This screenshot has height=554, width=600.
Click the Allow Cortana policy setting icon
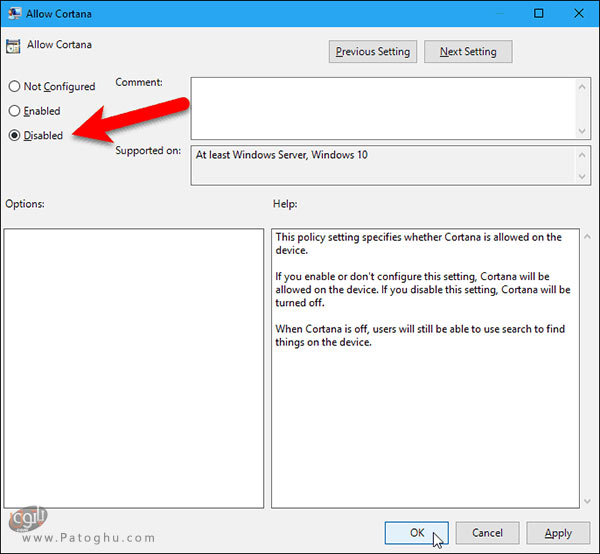[13, 46]
